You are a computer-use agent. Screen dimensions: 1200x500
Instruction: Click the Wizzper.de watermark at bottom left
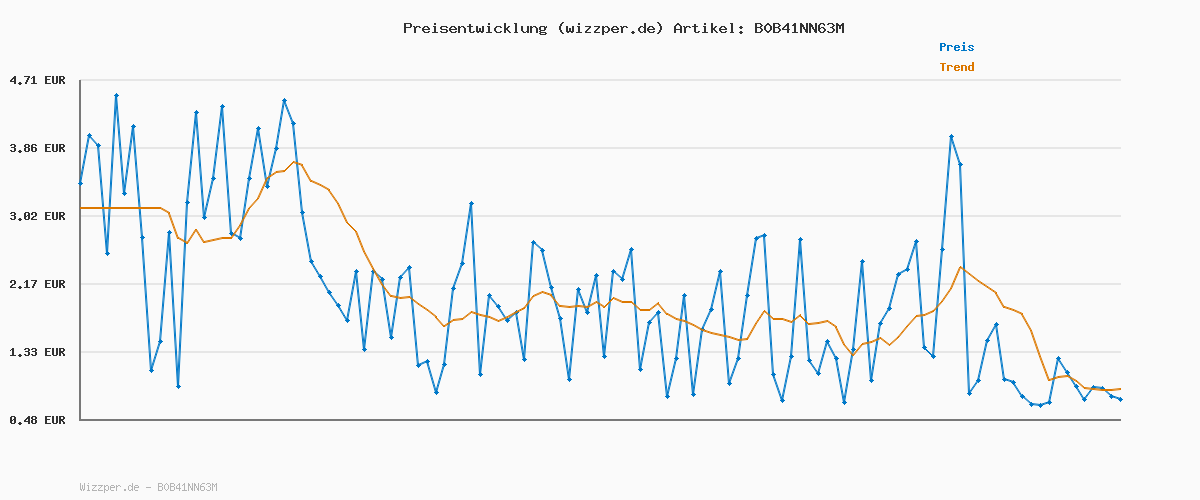tap(148, 487)
